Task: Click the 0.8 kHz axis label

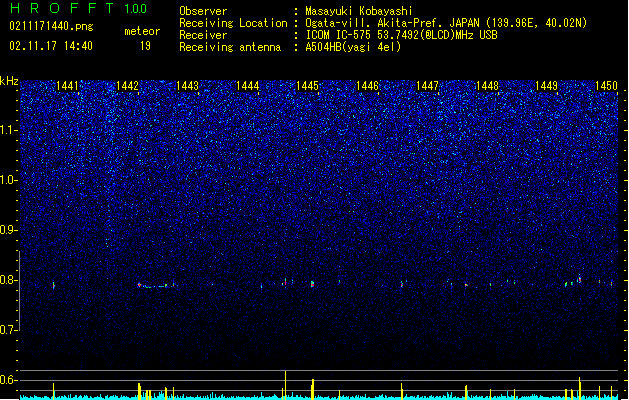Action: point(8,280)
